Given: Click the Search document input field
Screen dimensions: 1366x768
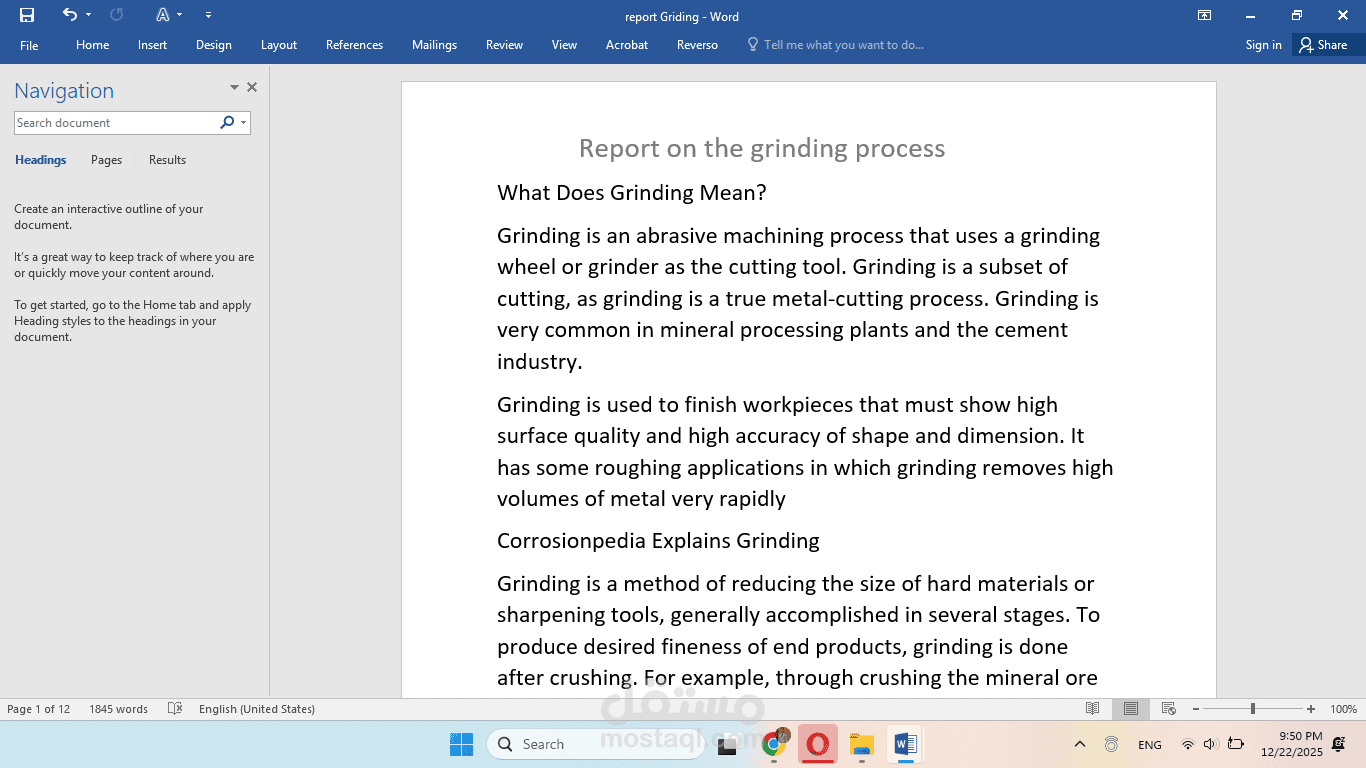Looking at the screenshot, I should (x=115, y=122).
